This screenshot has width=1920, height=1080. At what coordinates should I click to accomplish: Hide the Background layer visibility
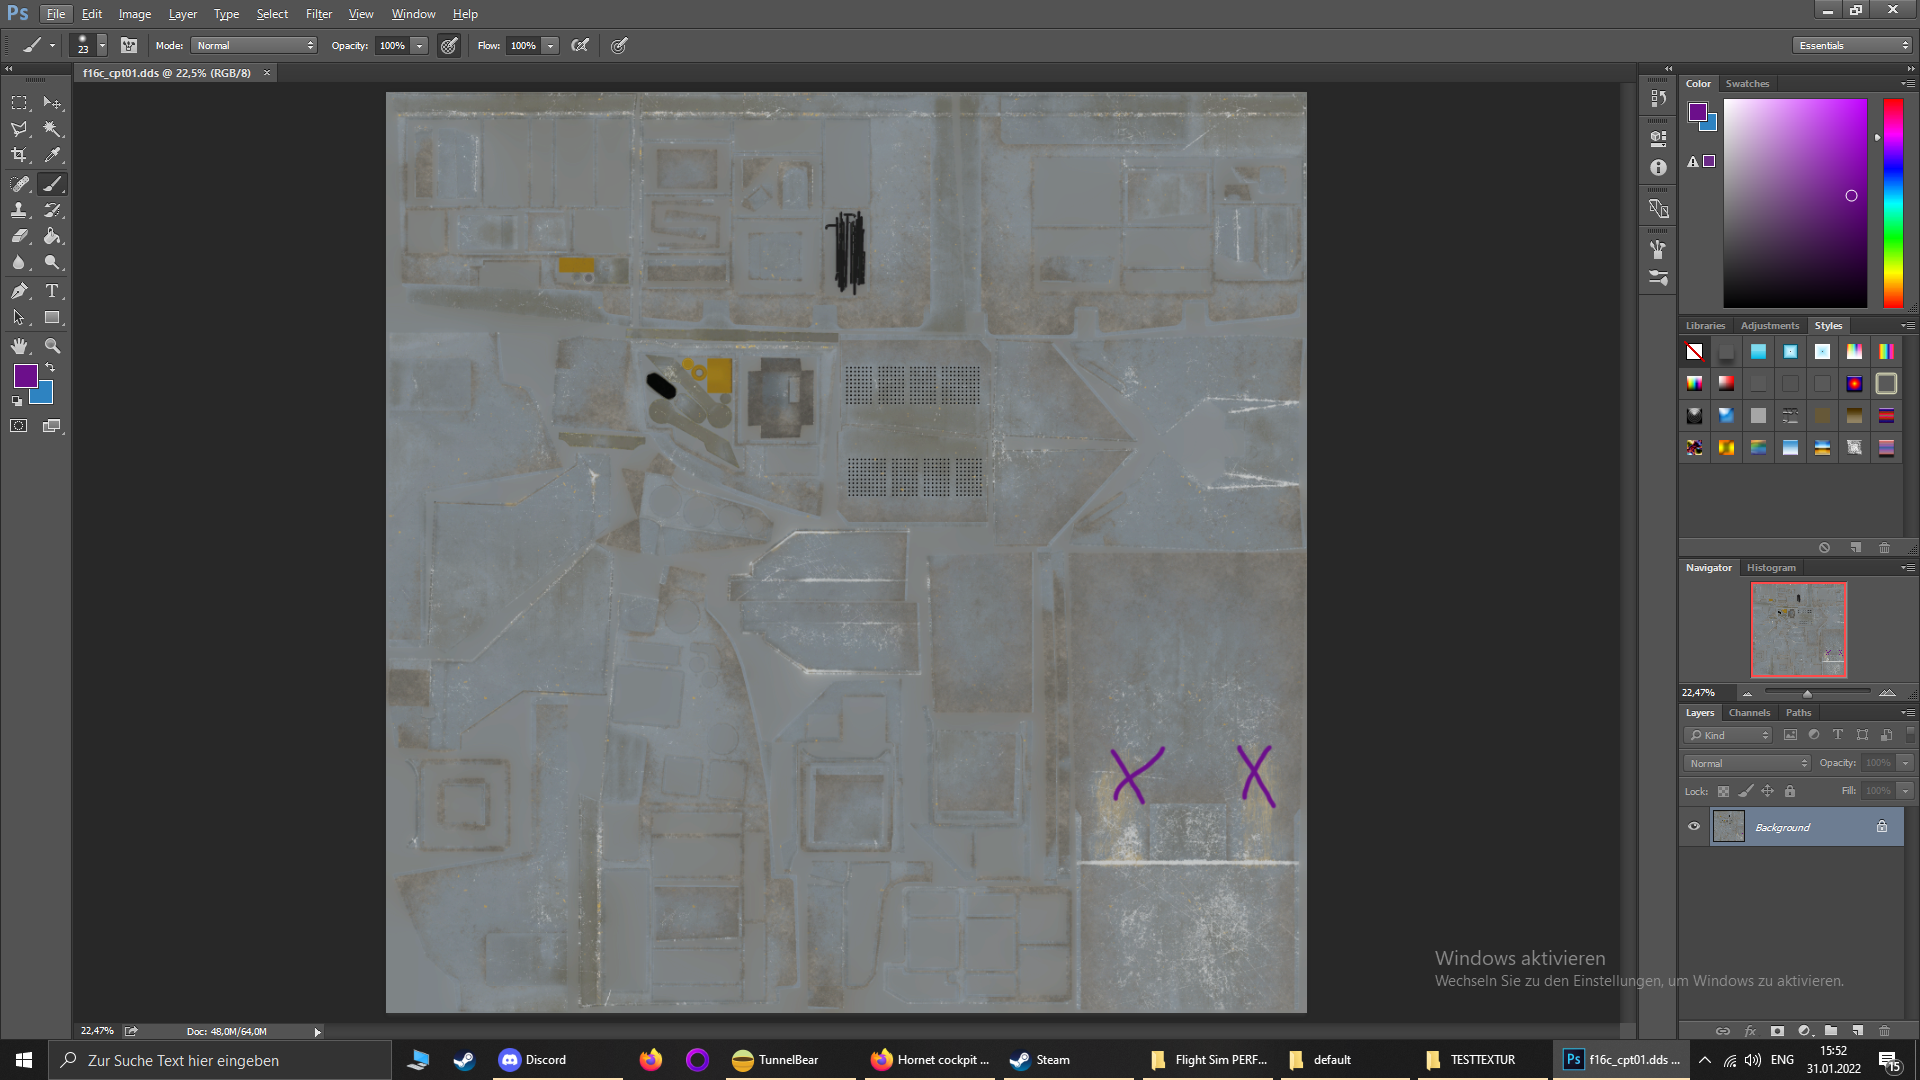pos(1694,827)
